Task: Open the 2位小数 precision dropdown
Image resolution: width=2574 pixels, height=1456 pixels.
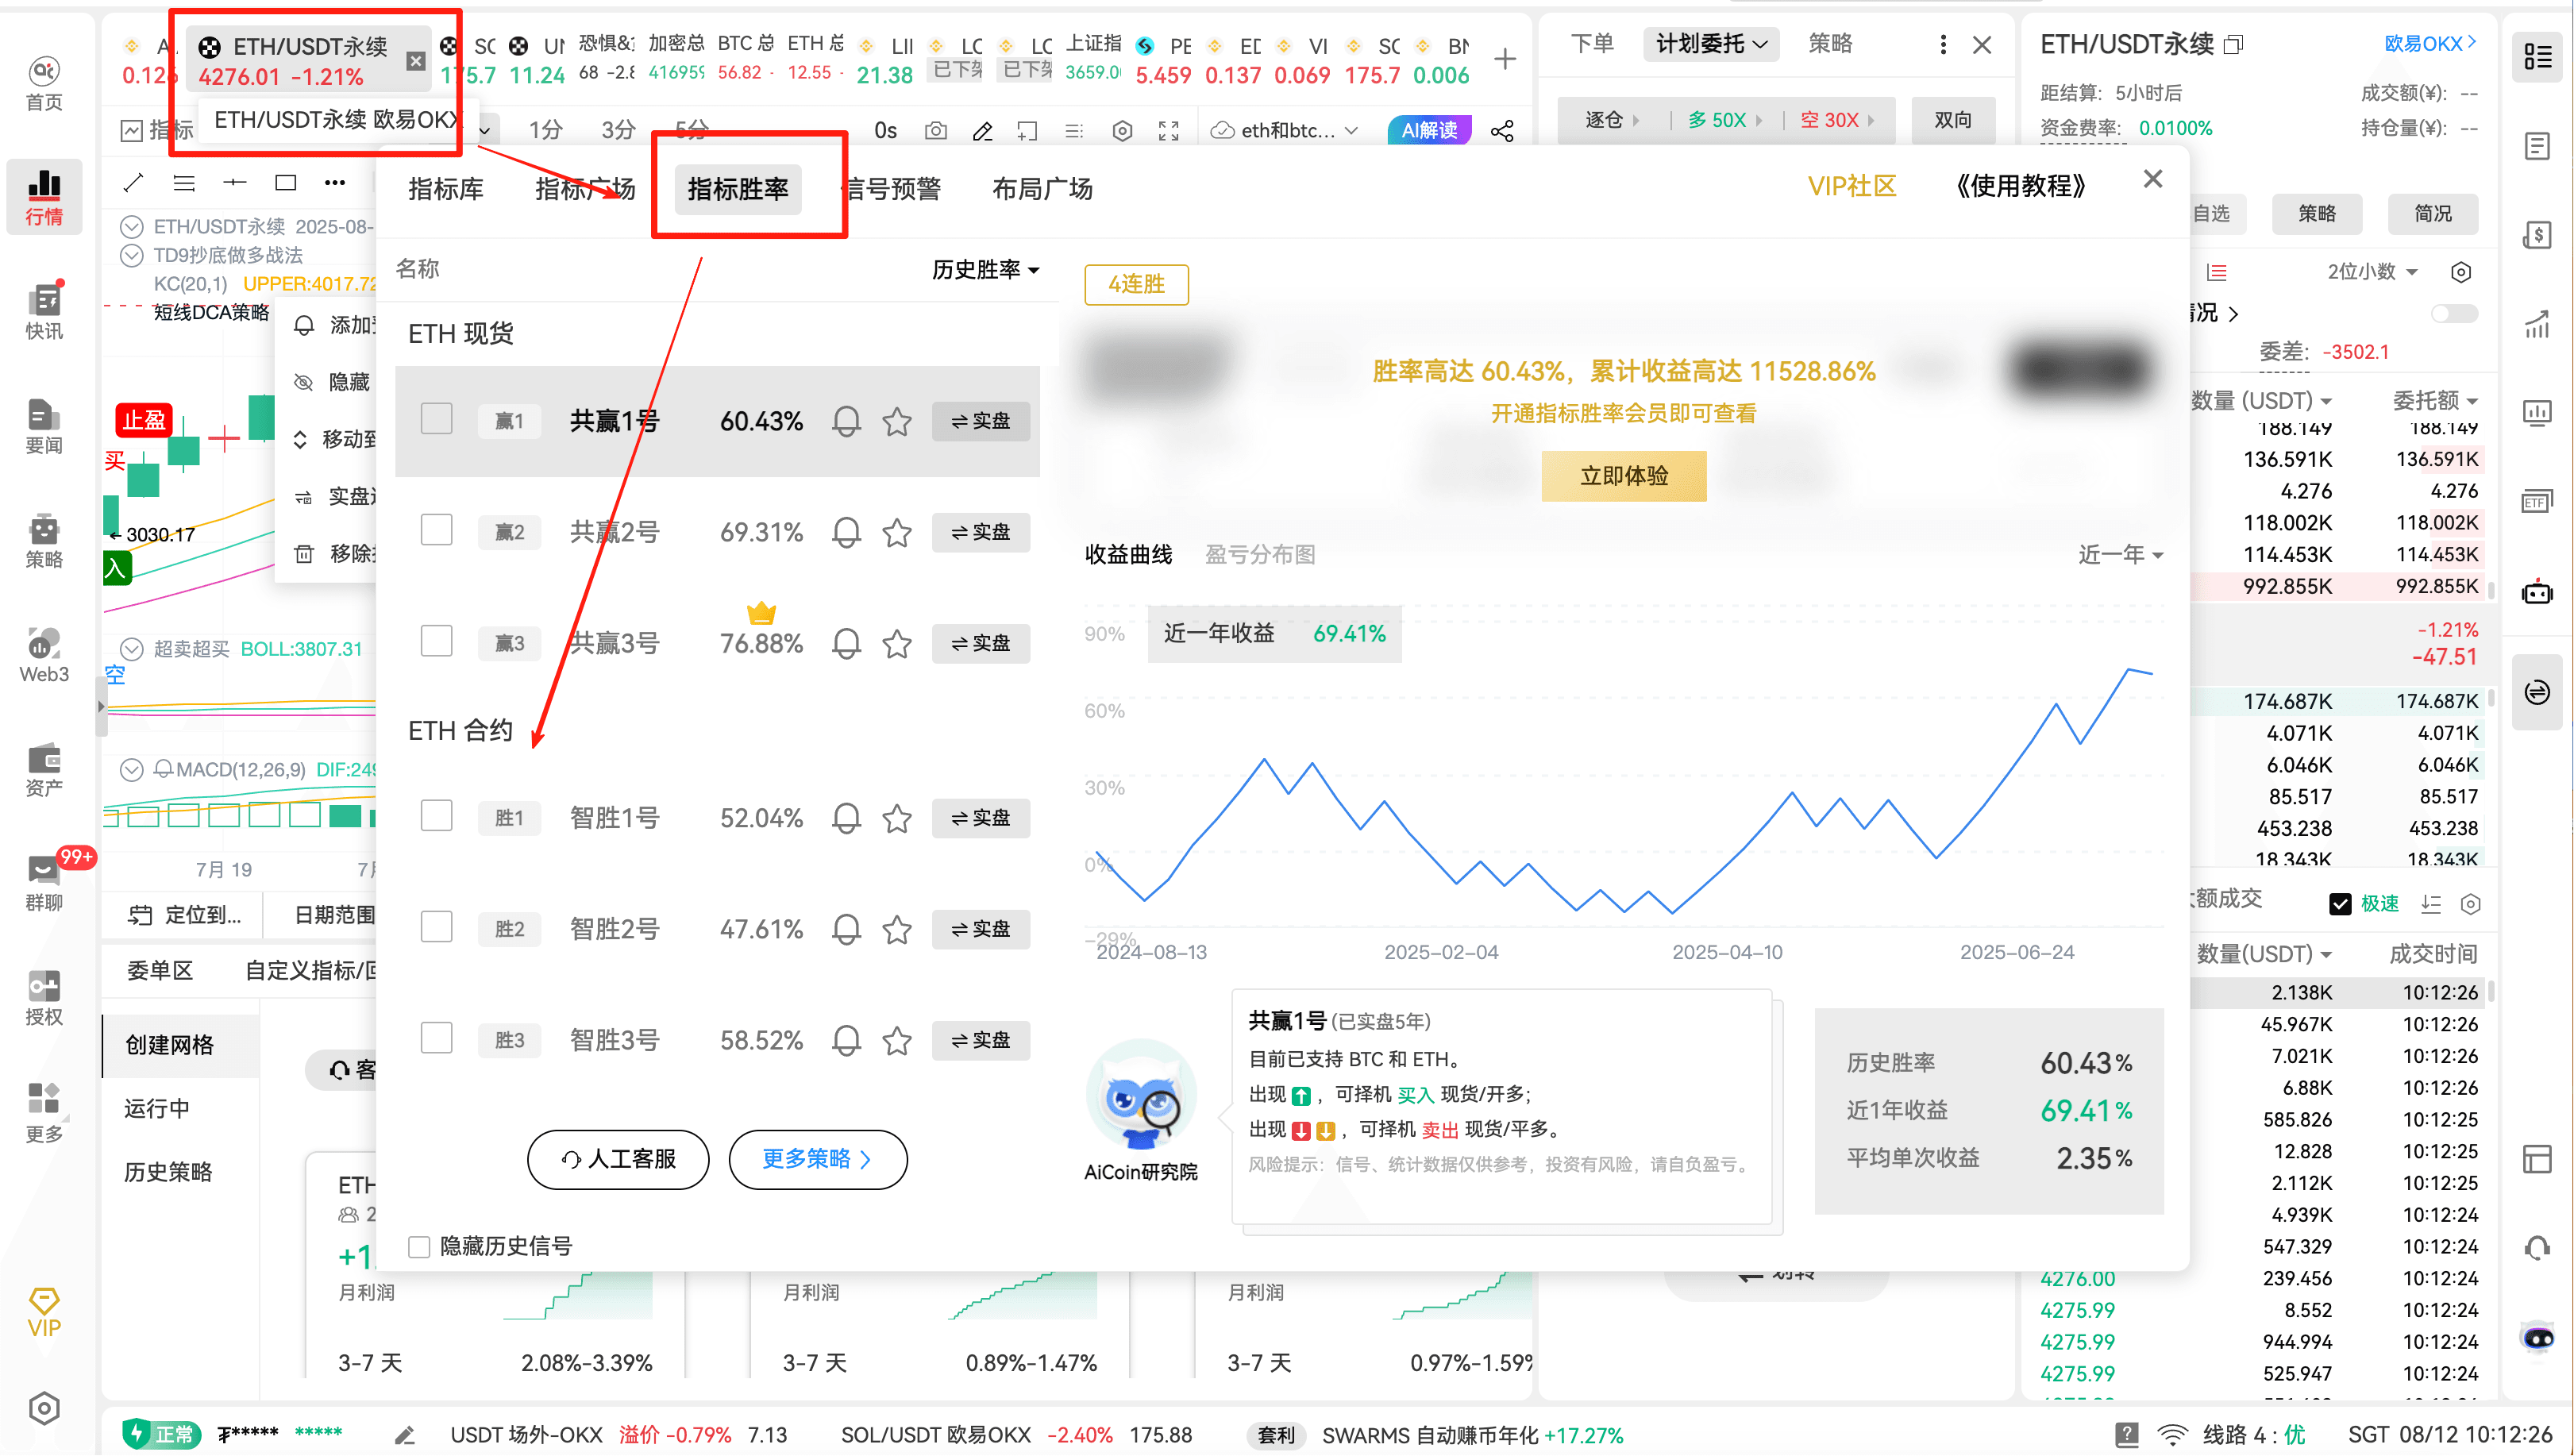Action: coord(2372,271)
